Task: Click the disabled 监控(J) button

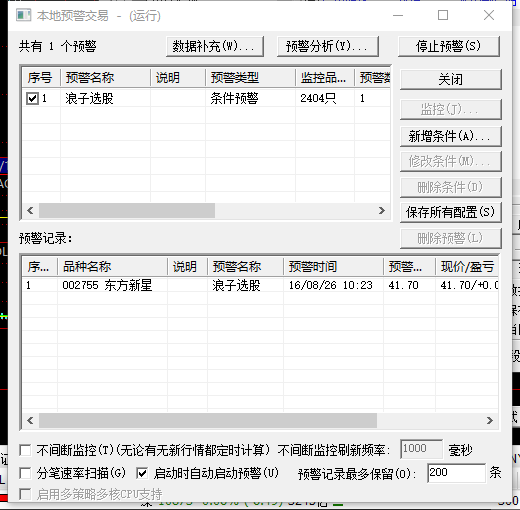Action: click(451, 109)
